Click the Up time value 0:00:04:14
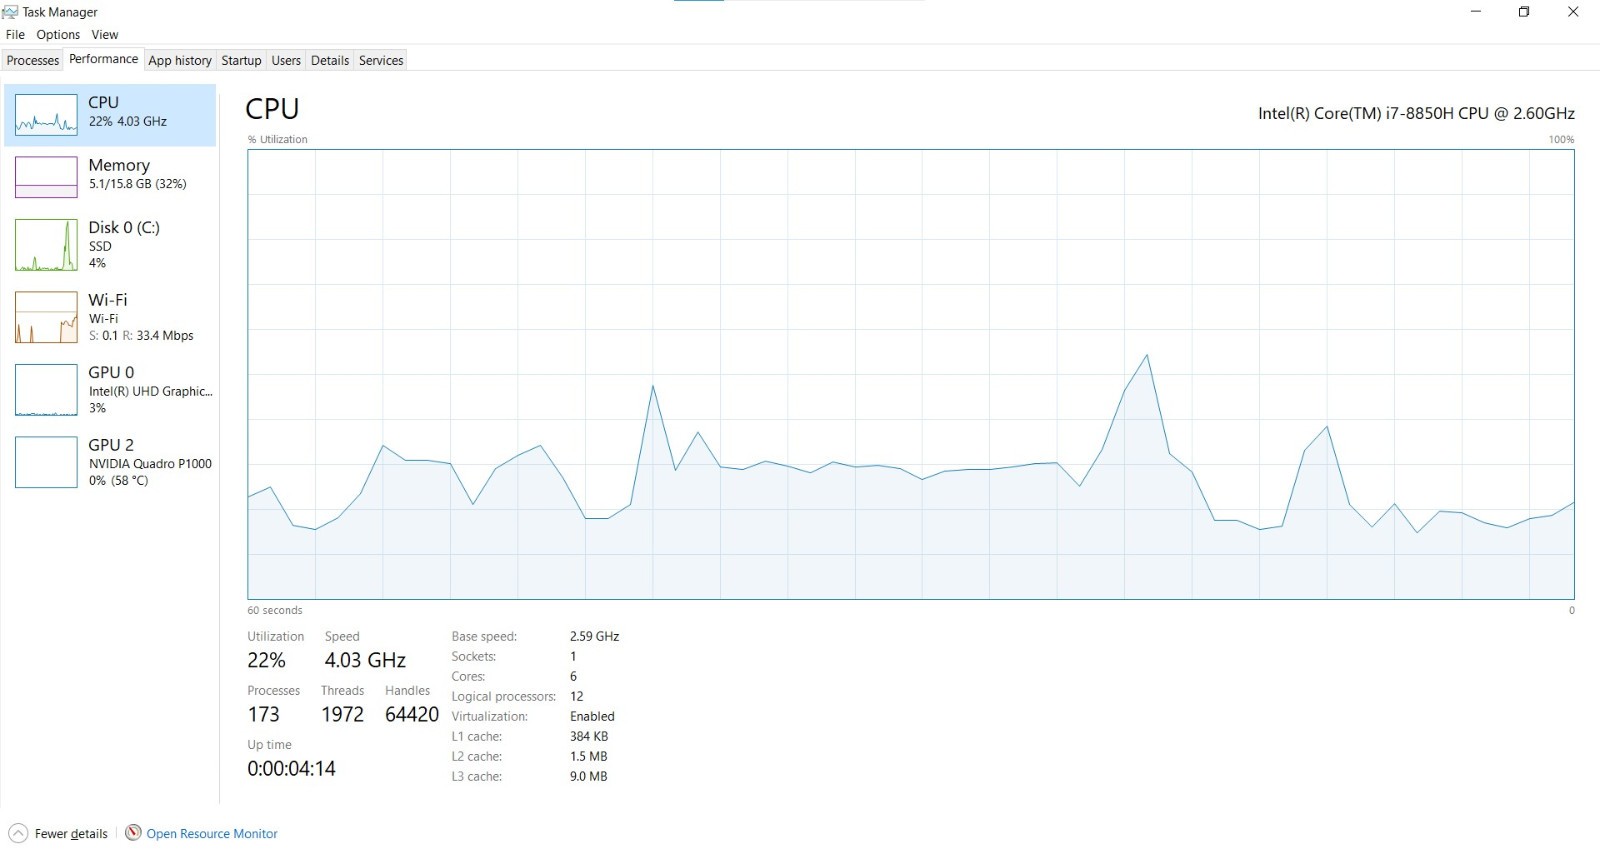This screenshot has height=858, width=1600. 291,768
